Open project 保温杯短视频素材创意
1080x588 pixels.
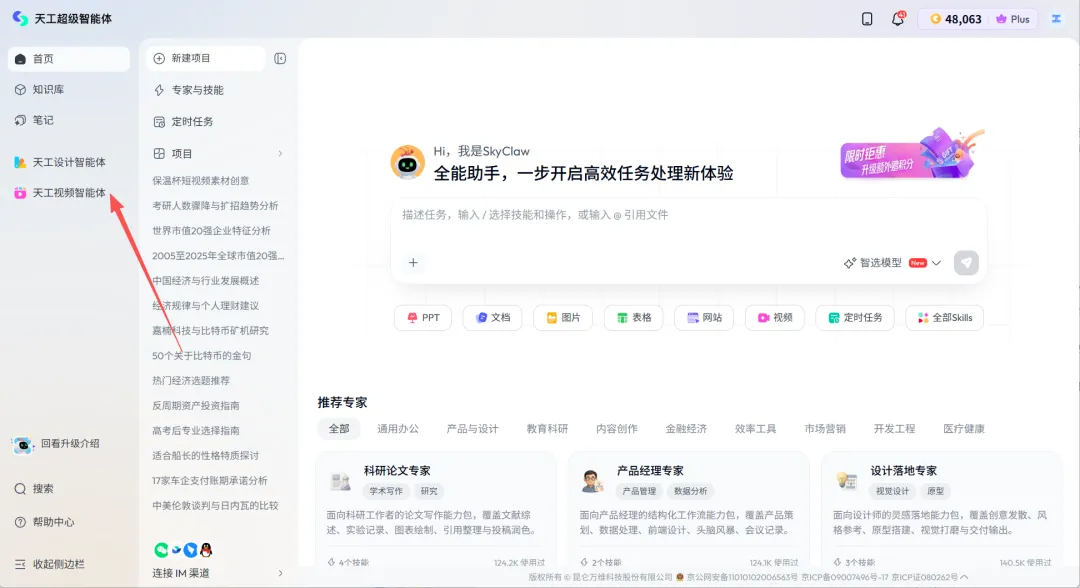coord(200,180)
